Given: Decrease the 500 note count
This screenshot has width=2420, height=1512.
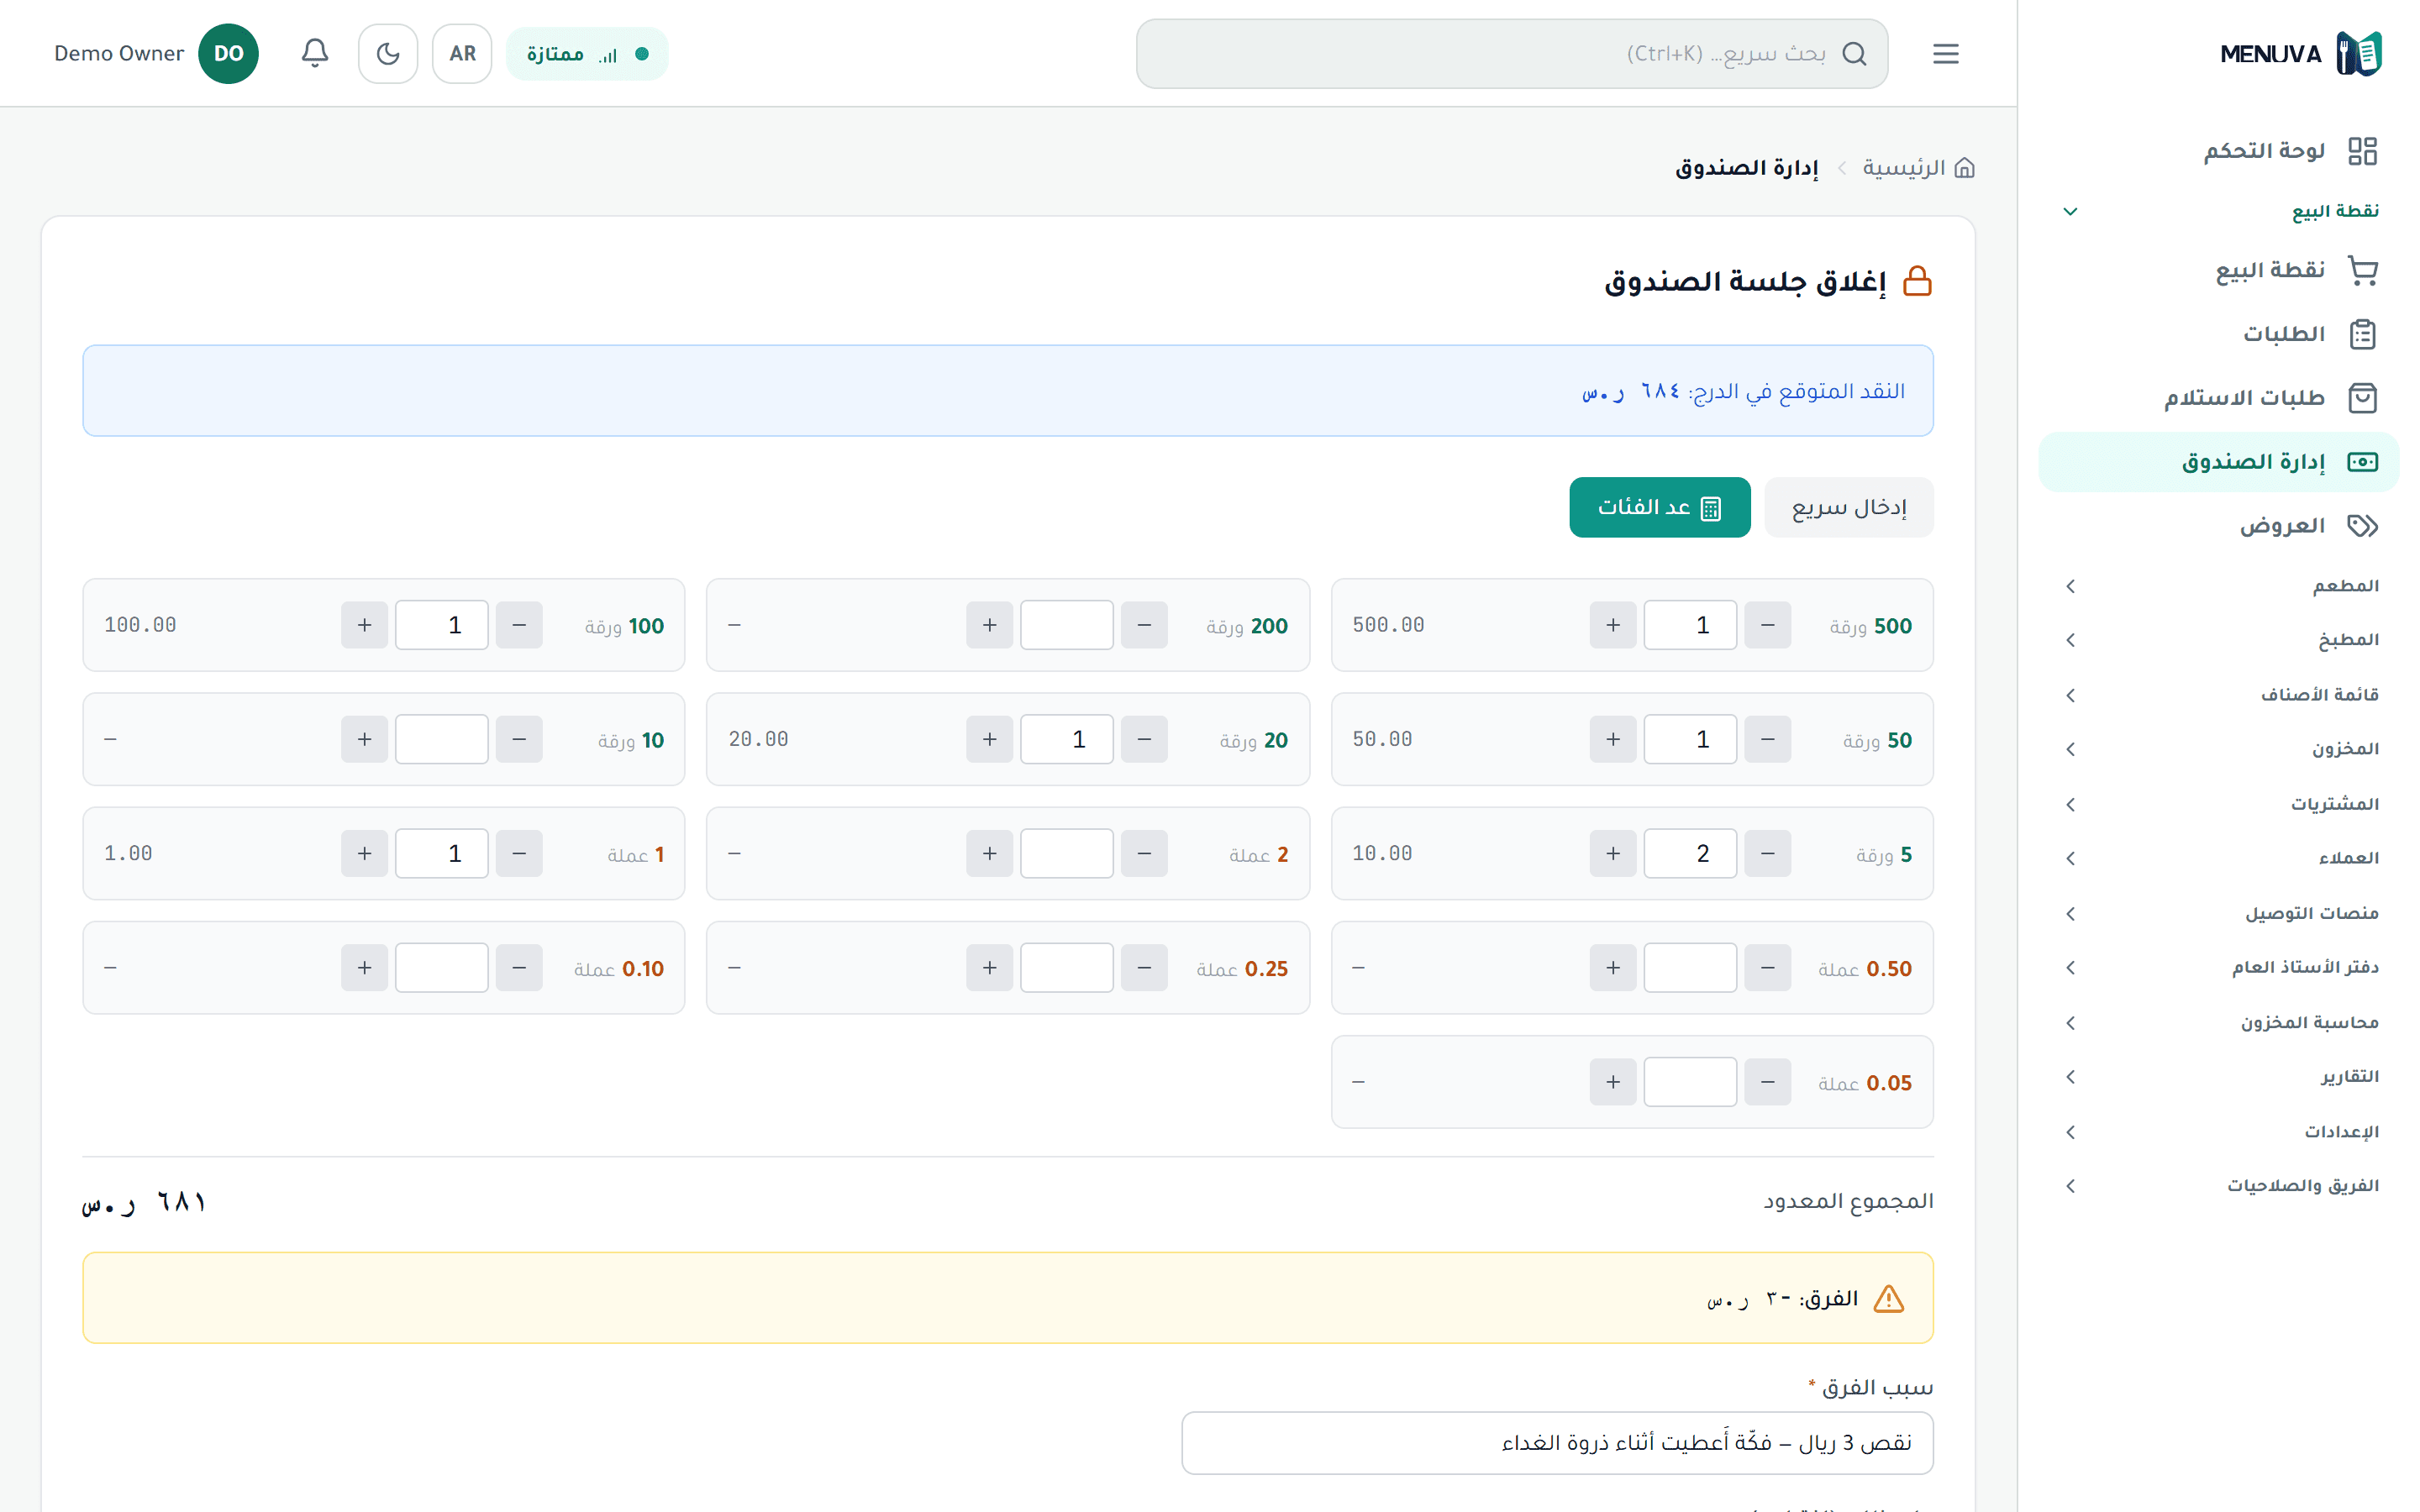Looking at the screenshot, I should coord(1768,625).
